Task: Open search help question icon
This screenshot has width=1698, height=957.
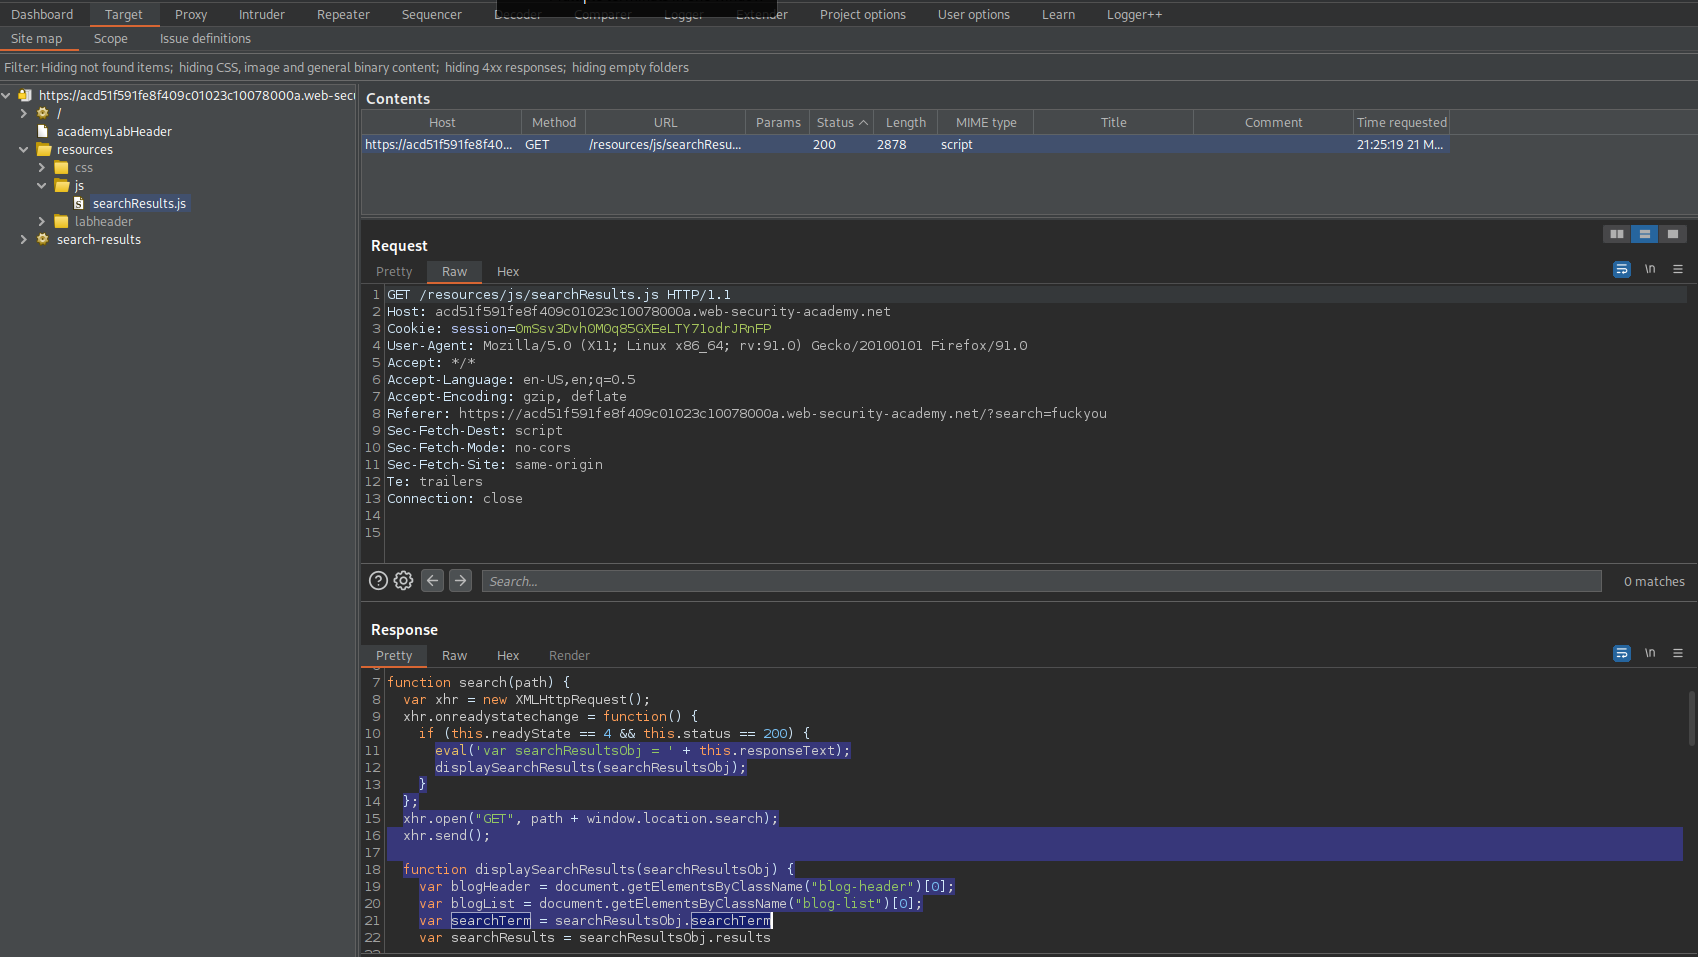Action: pos(378,581)
